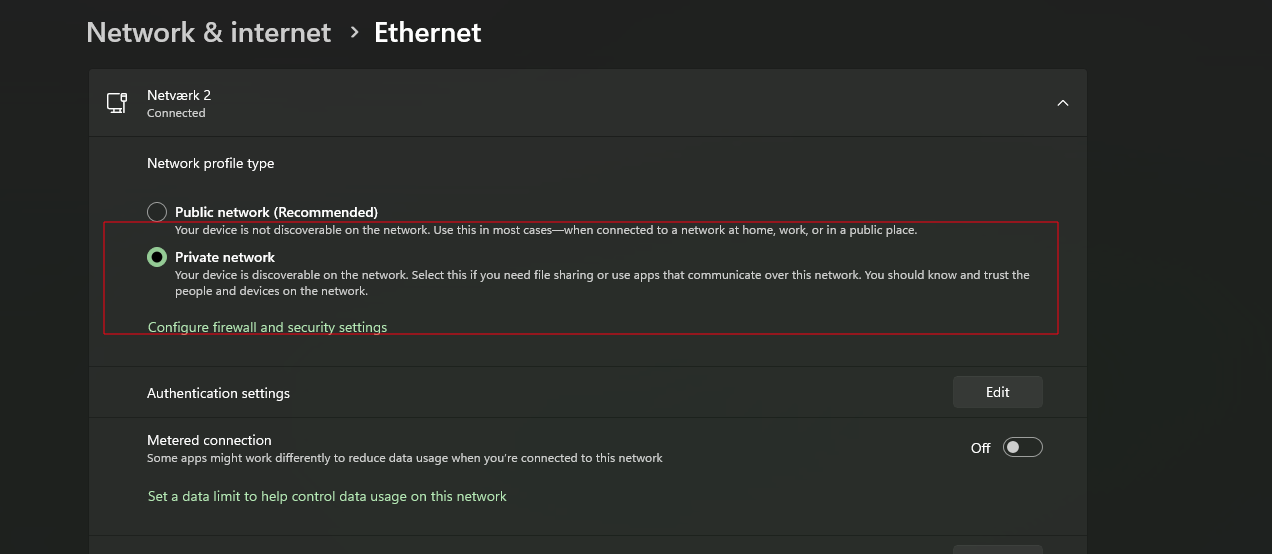Select the Private network radio button
The width and height of the screenshot is (1272, 554).
click(157, 257)
